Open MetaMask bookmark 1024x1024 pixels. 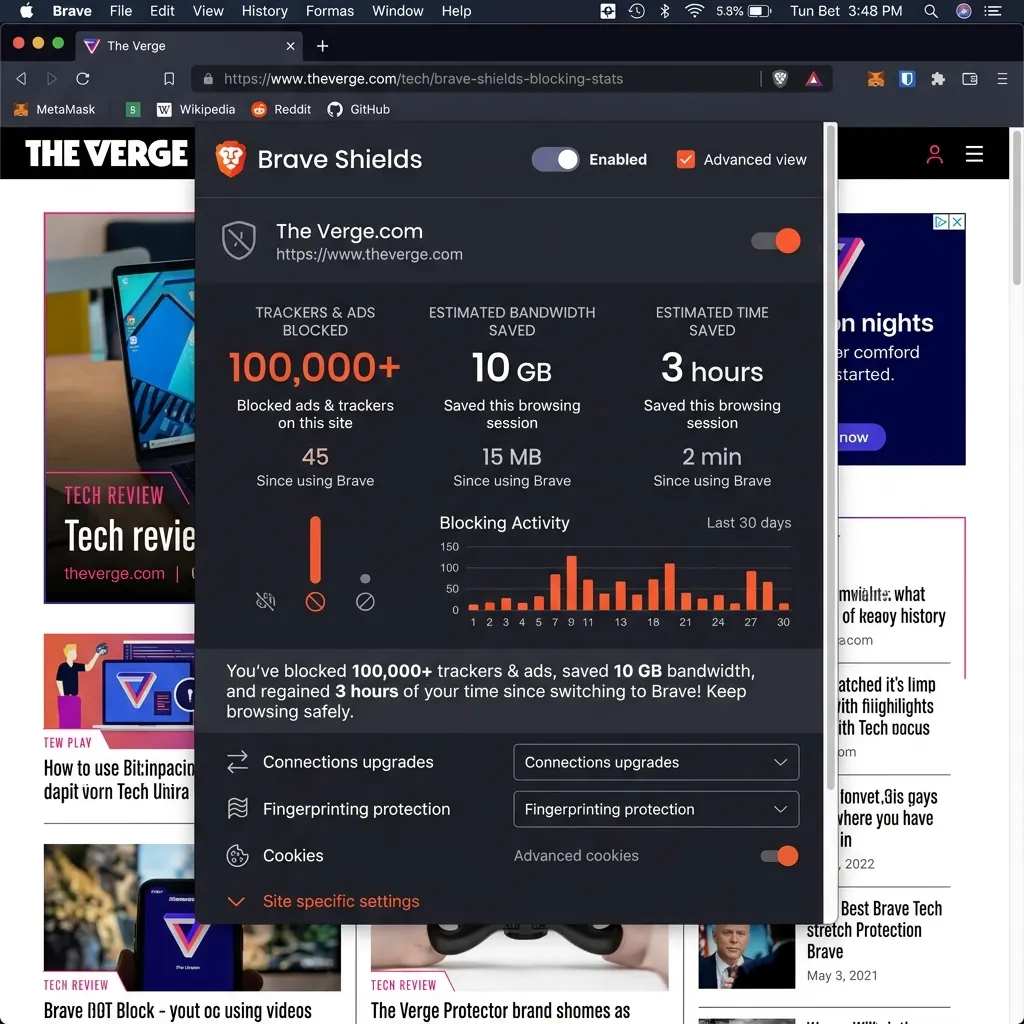tap(55, 109)
